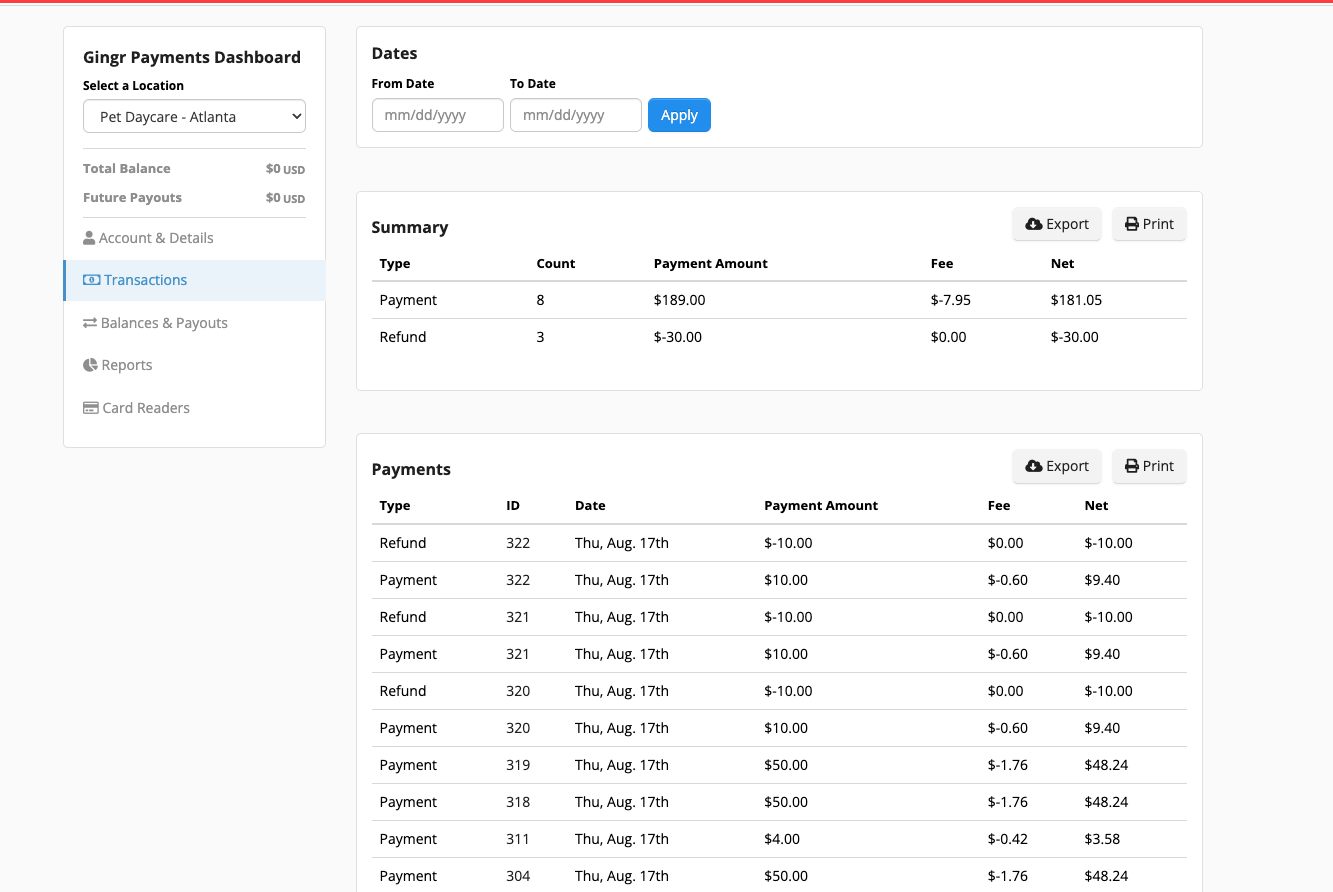Click the To Date input field
Viewport: 1333px width, 892px height.
tap(576, 115)
